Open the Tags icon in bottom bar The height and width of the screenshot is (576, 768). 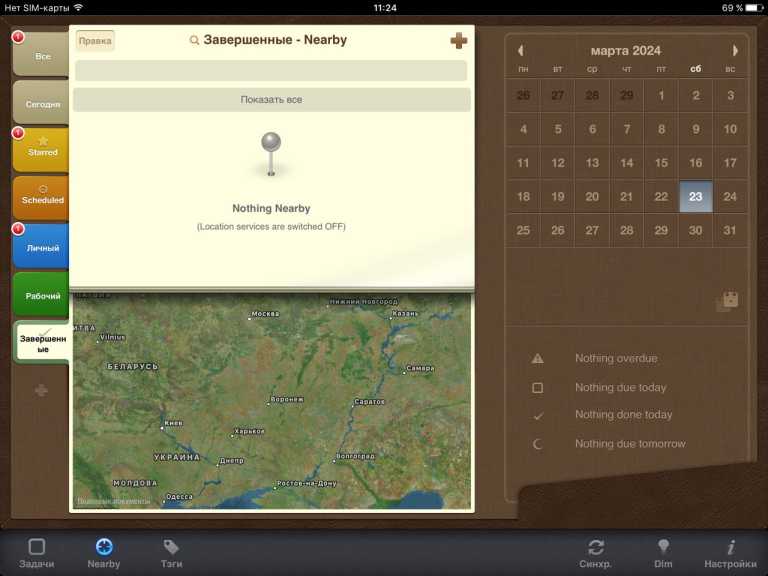click(171, 547)
